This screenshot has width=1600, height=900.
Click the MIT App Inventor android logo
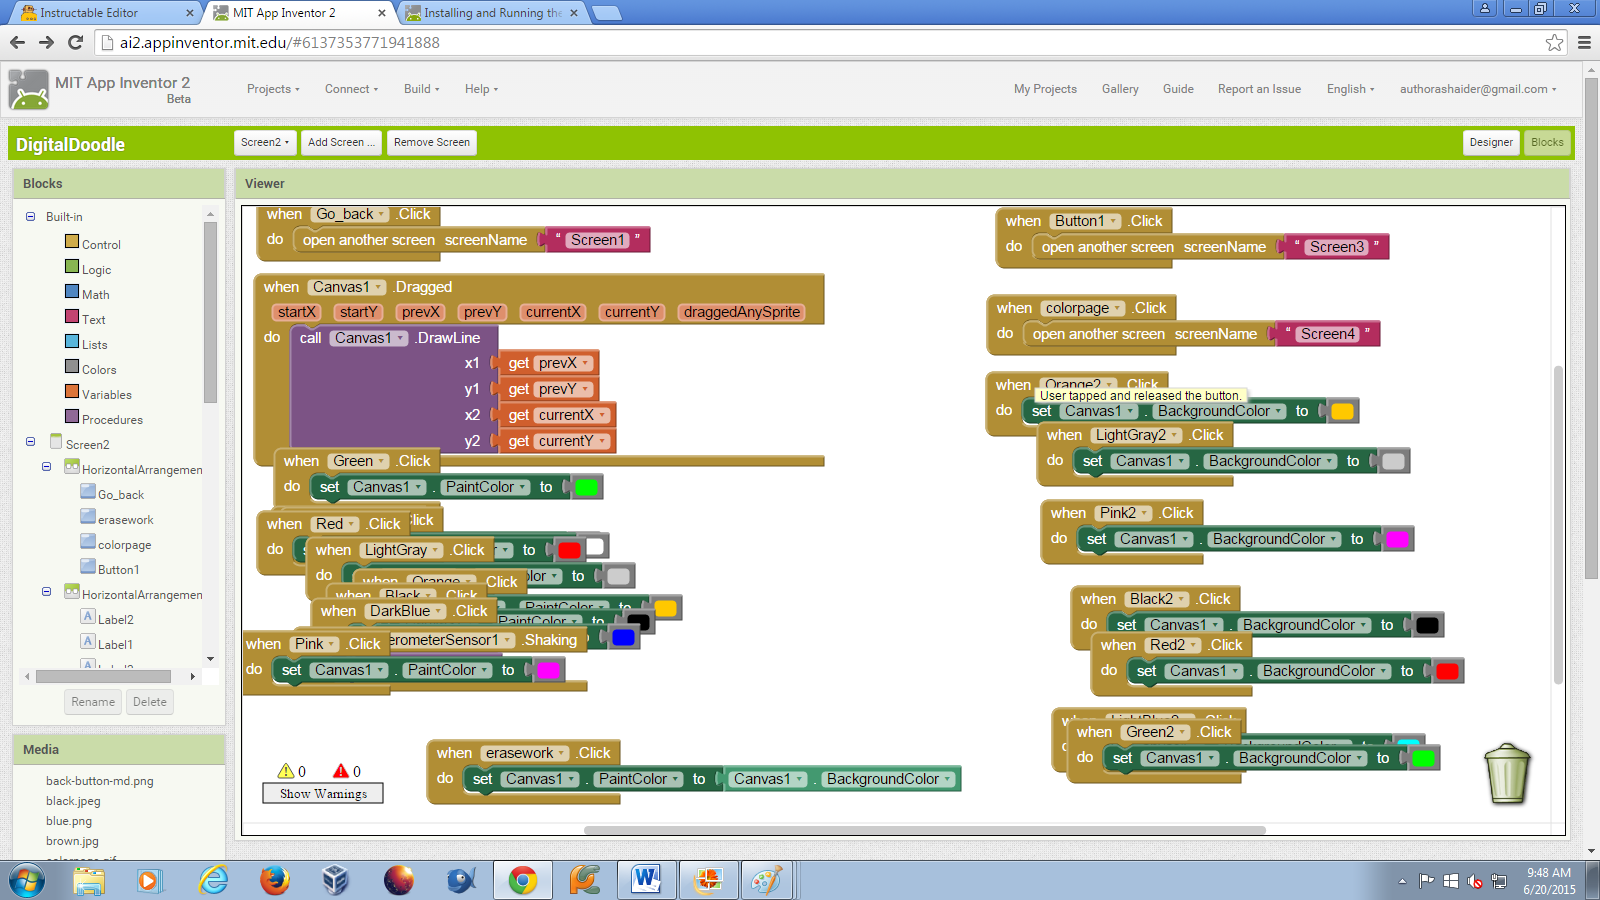pos(28,90)
